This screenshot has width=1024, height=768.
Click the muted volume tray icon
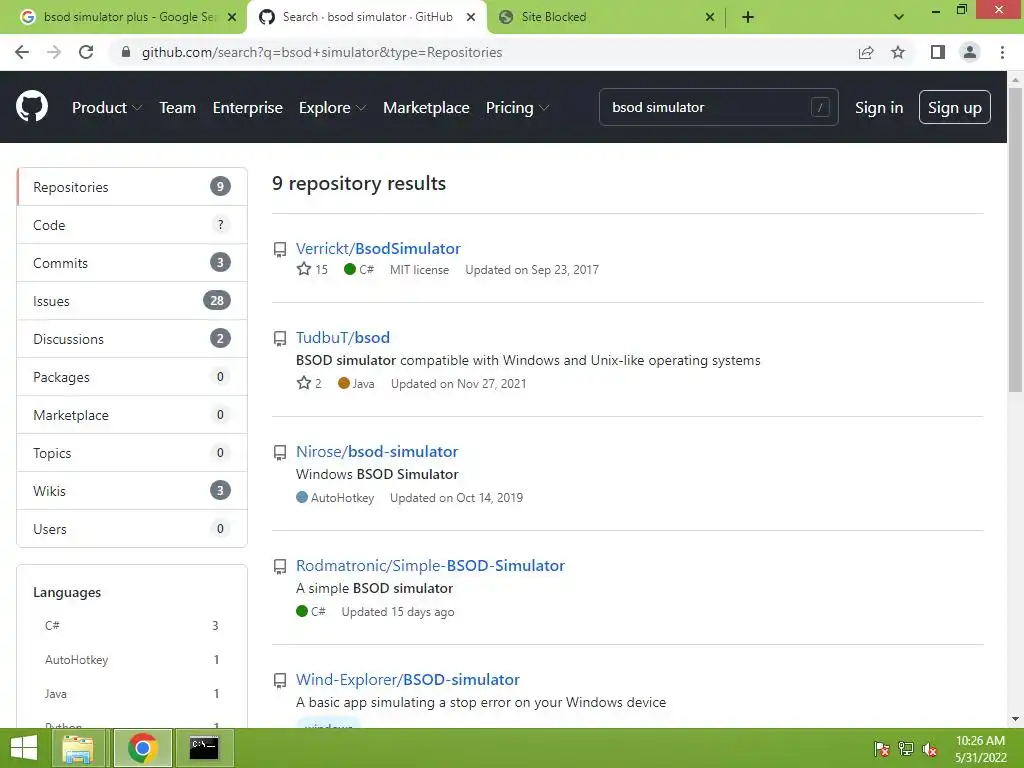tap(930, 749)
